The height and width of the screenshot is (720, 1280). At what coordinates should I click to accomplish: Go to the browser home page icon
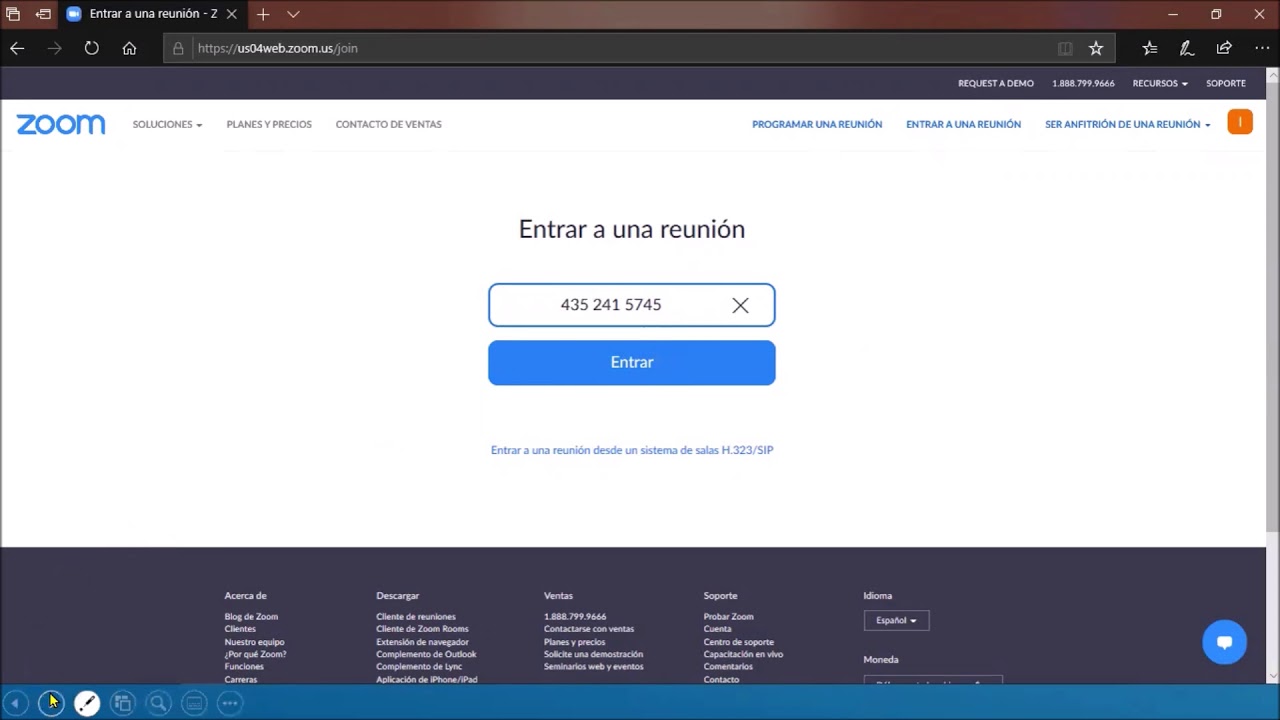coord(129,48)
